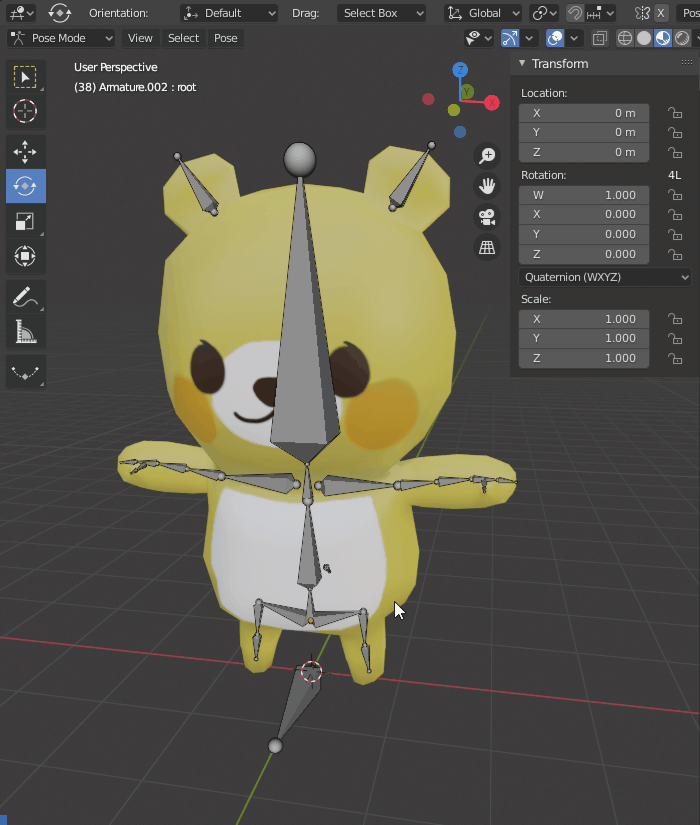This screenshot has height=825, width=700.
Task: Click blue Z axis on navigation gizmo
Action: point(460,69)
